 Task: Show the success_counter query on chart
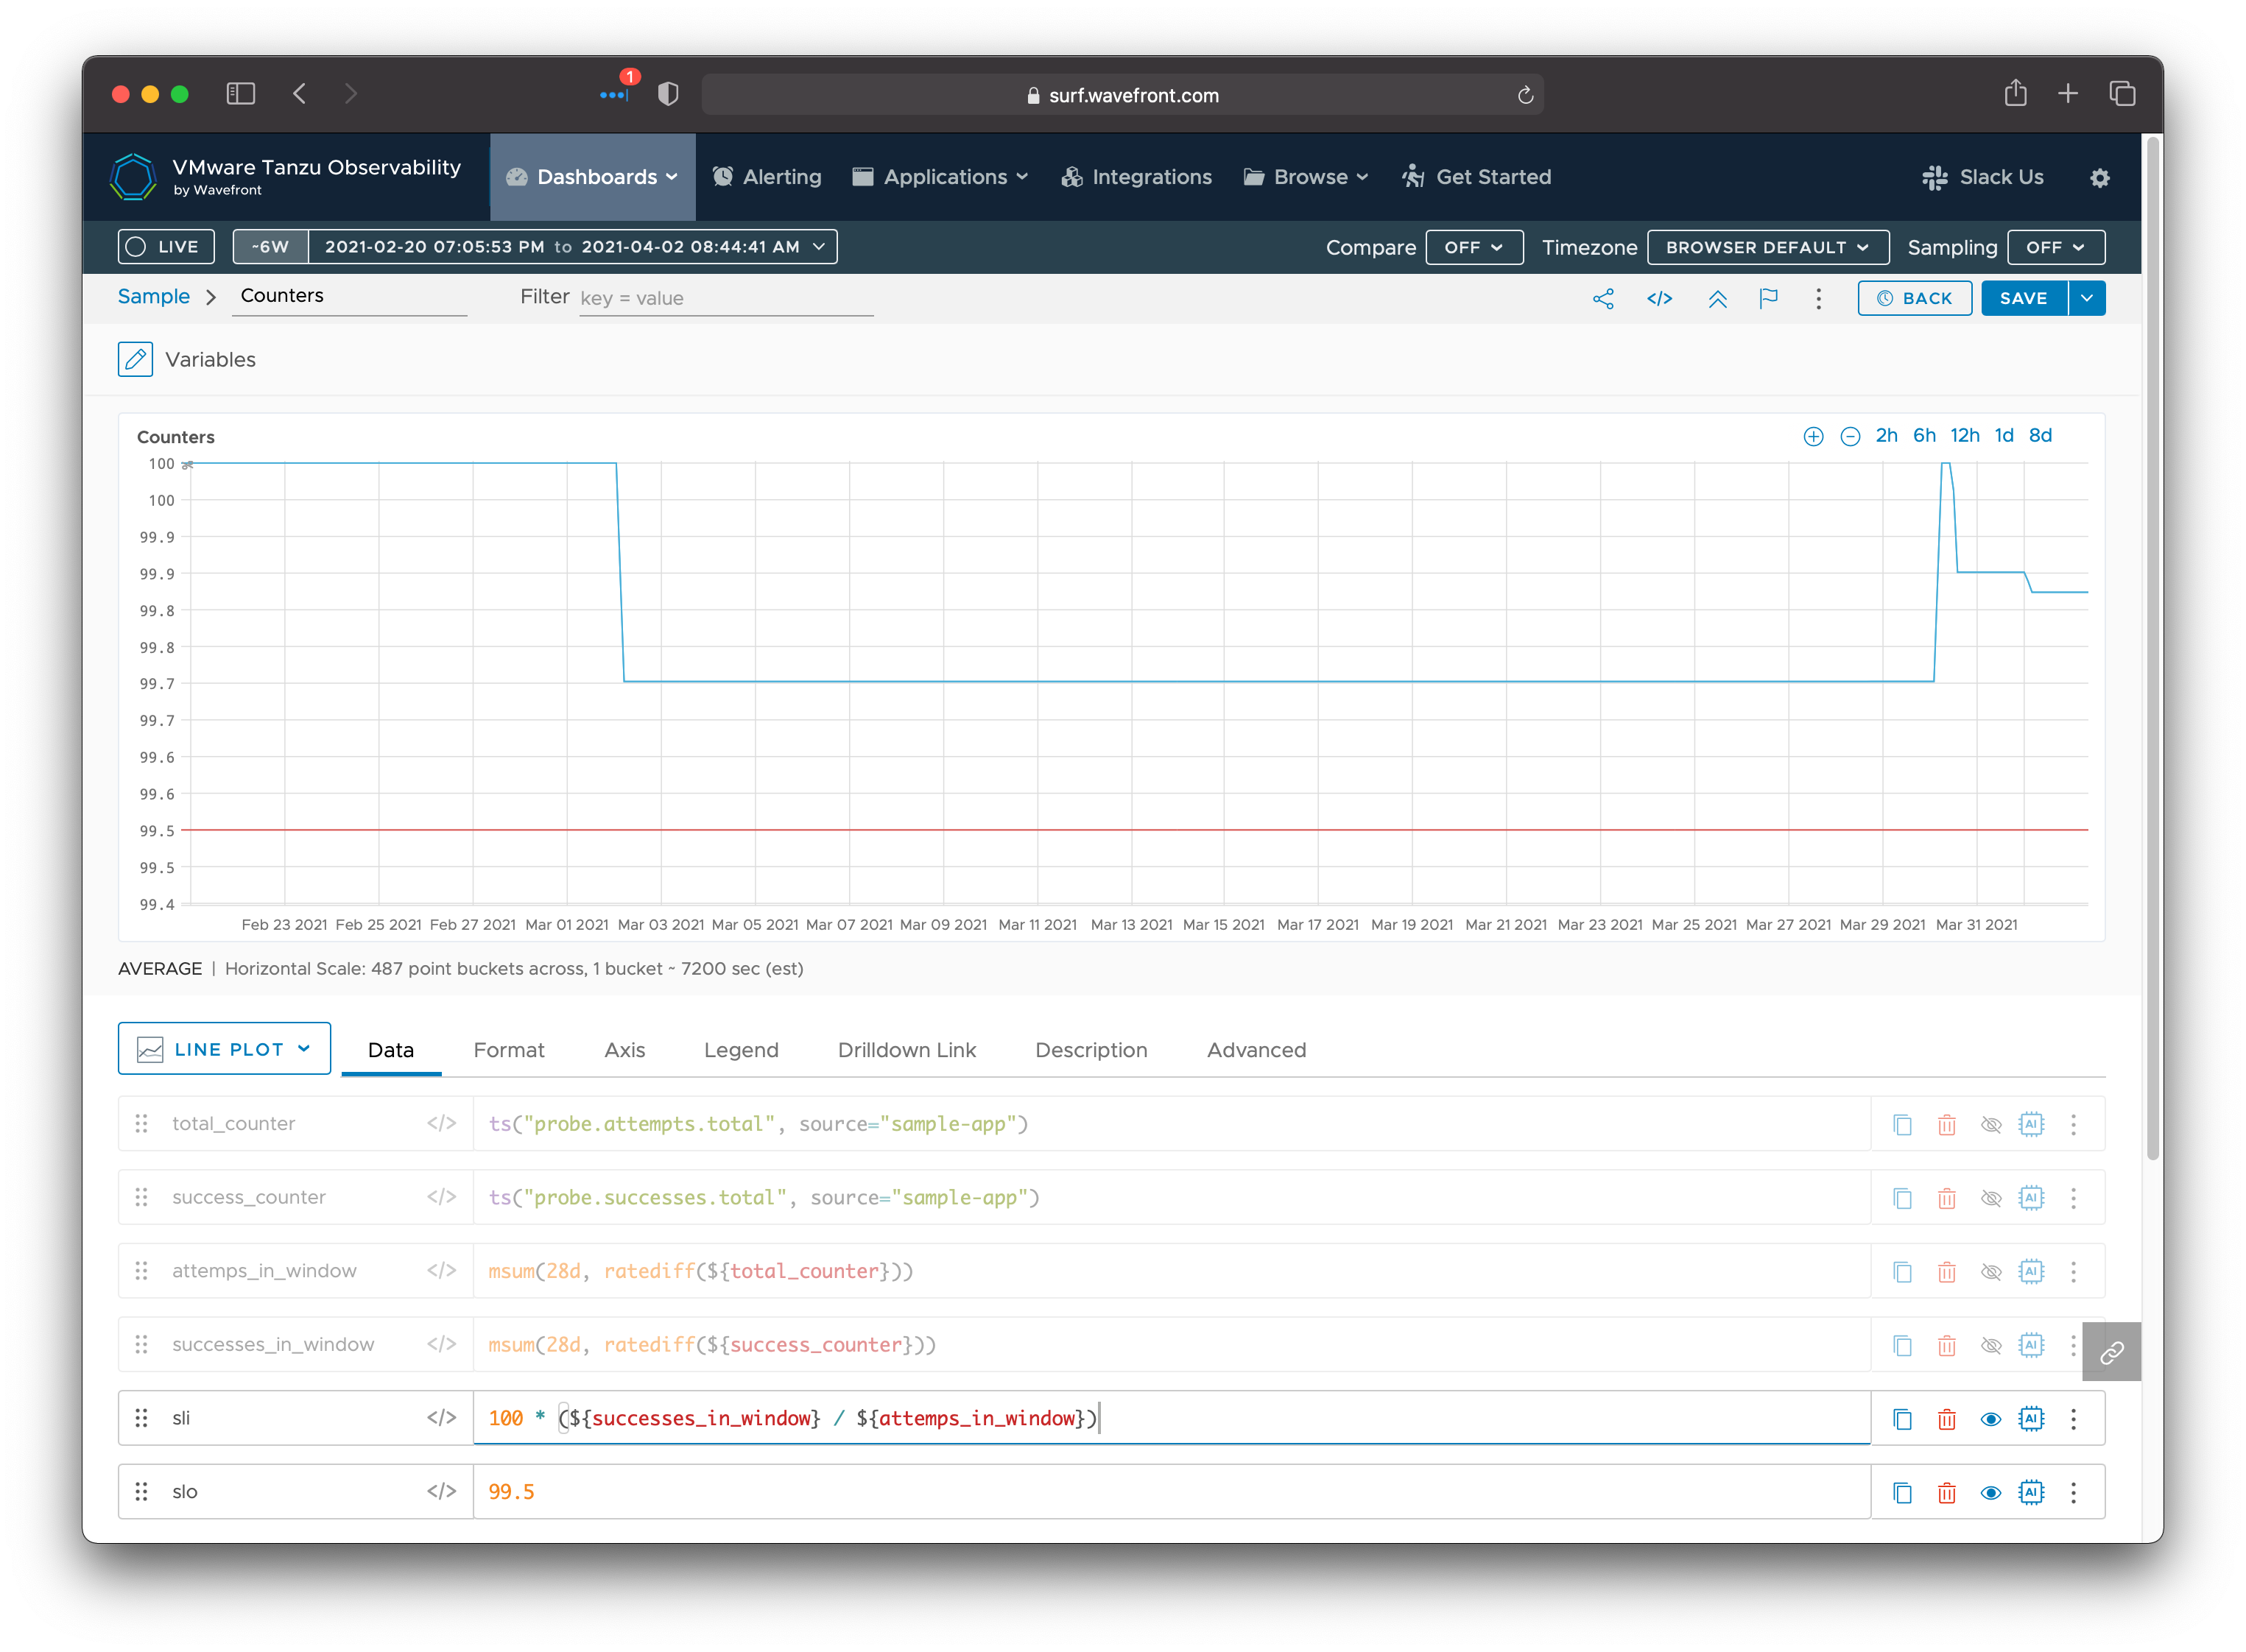[1990, 1198]
